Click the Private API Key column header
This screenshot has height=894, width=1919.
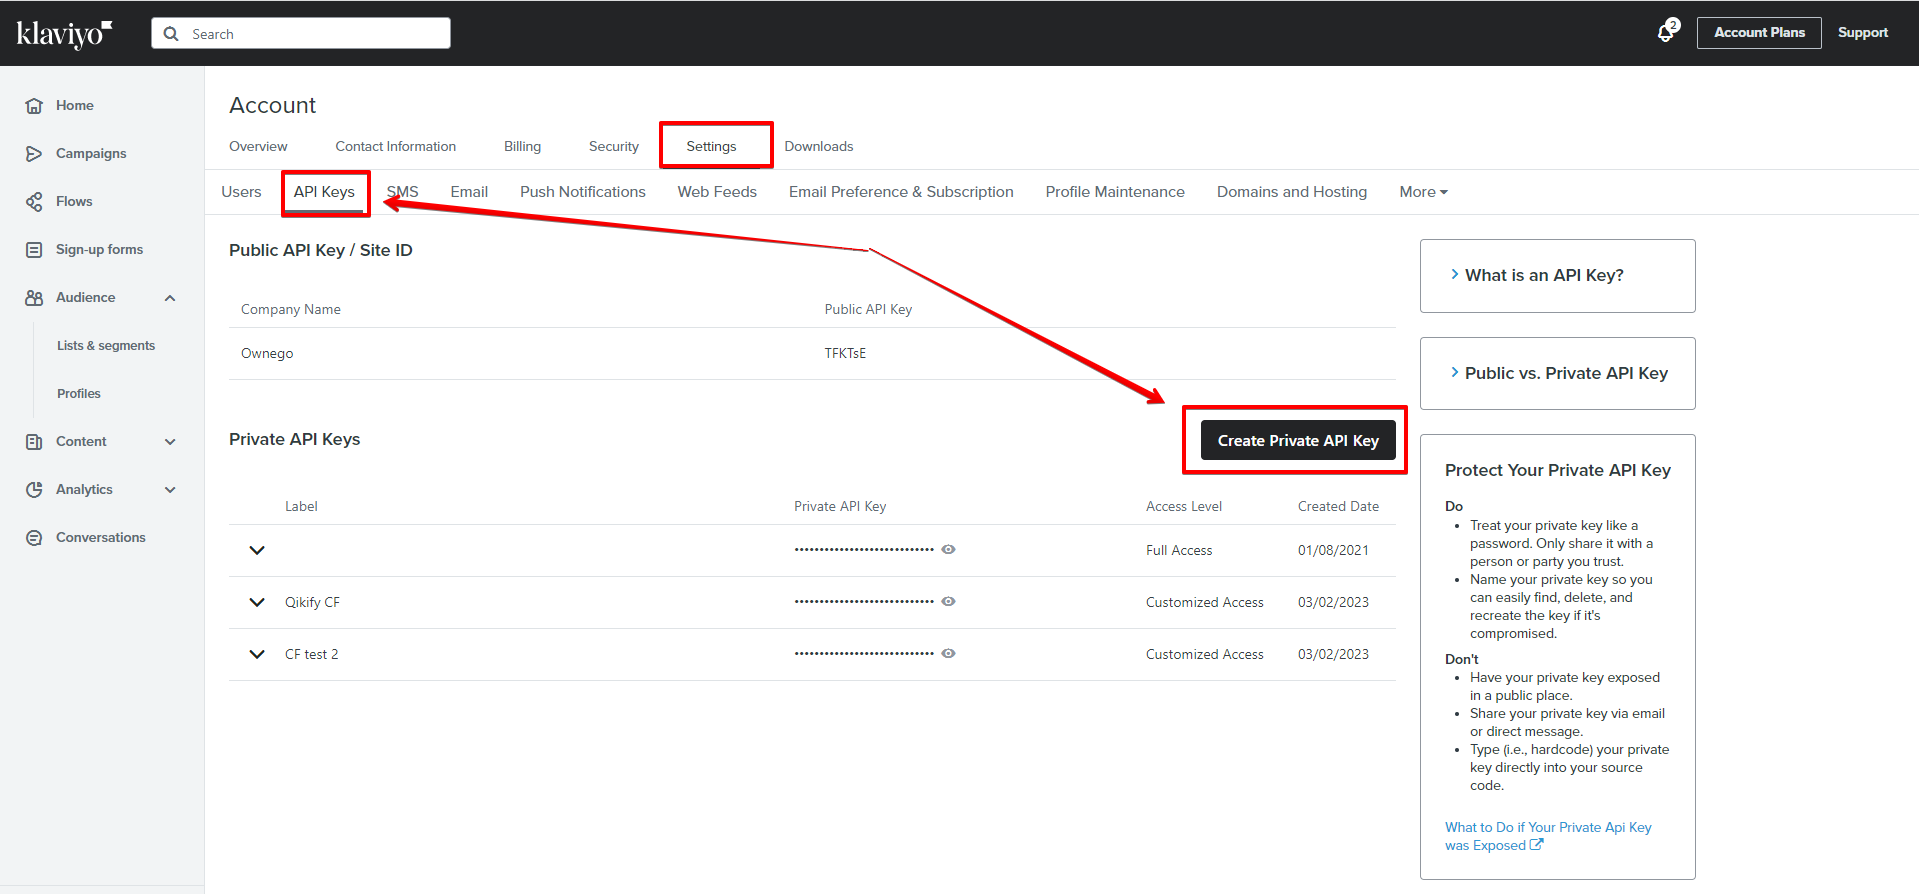(840, 506)
